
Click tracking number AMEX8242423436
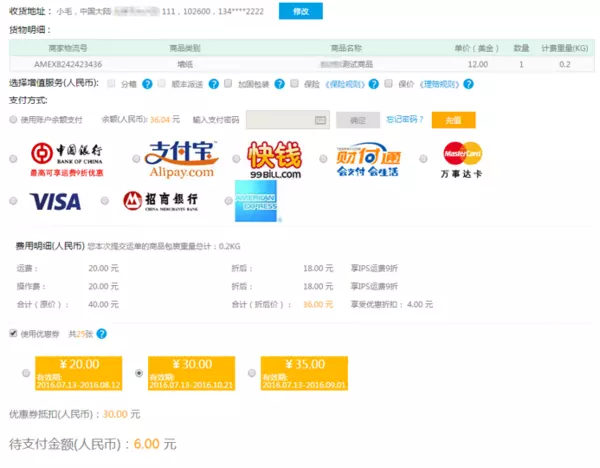coord(68,64)
